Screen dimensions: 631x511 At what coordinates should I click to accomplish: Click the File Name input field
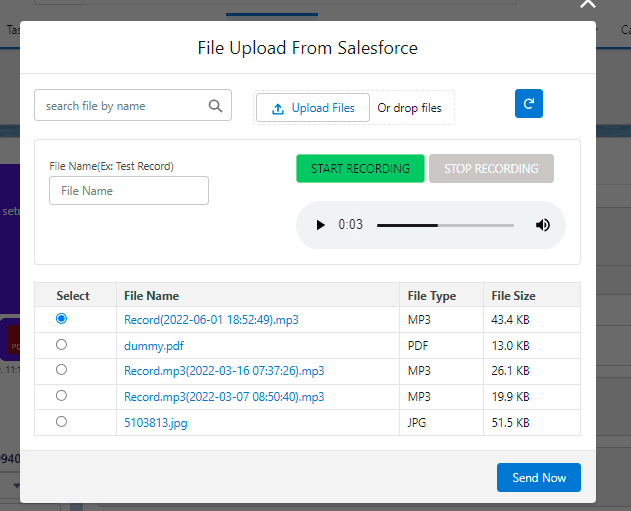[129, 191]
